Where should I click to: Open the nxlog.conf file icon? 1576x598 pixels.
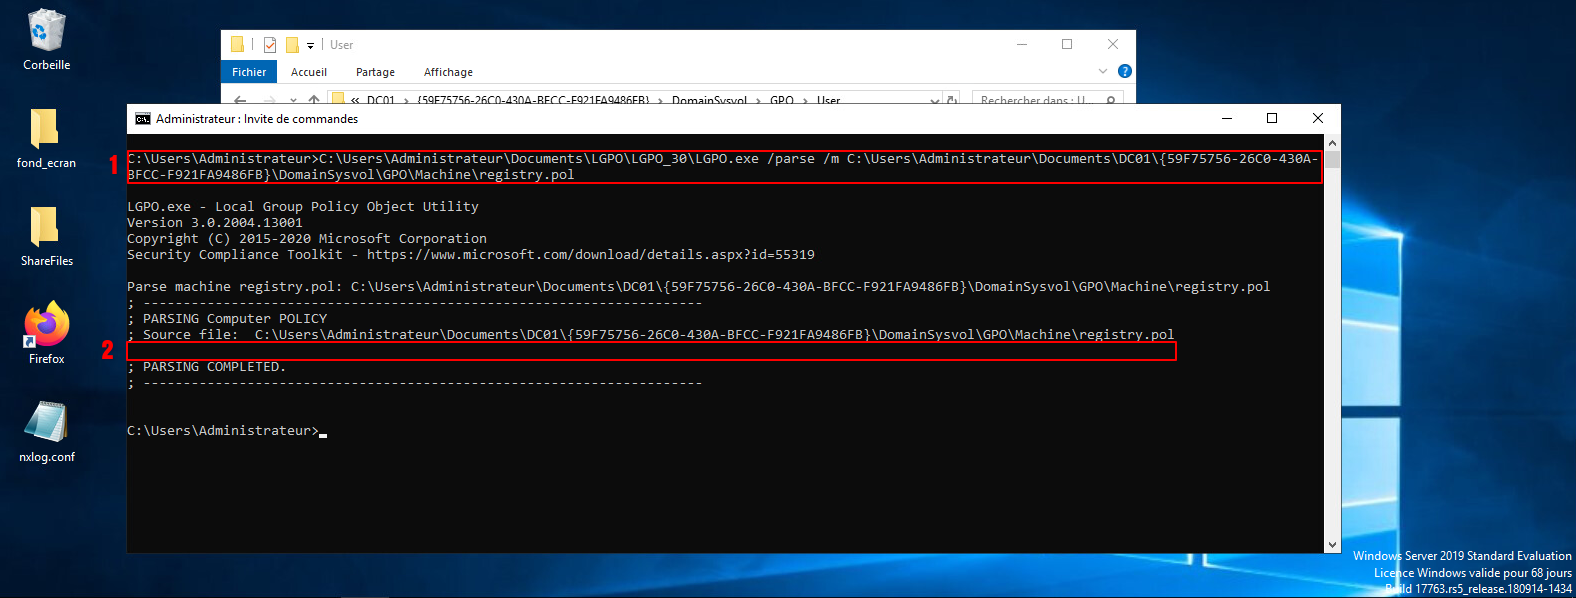[46, 423]
